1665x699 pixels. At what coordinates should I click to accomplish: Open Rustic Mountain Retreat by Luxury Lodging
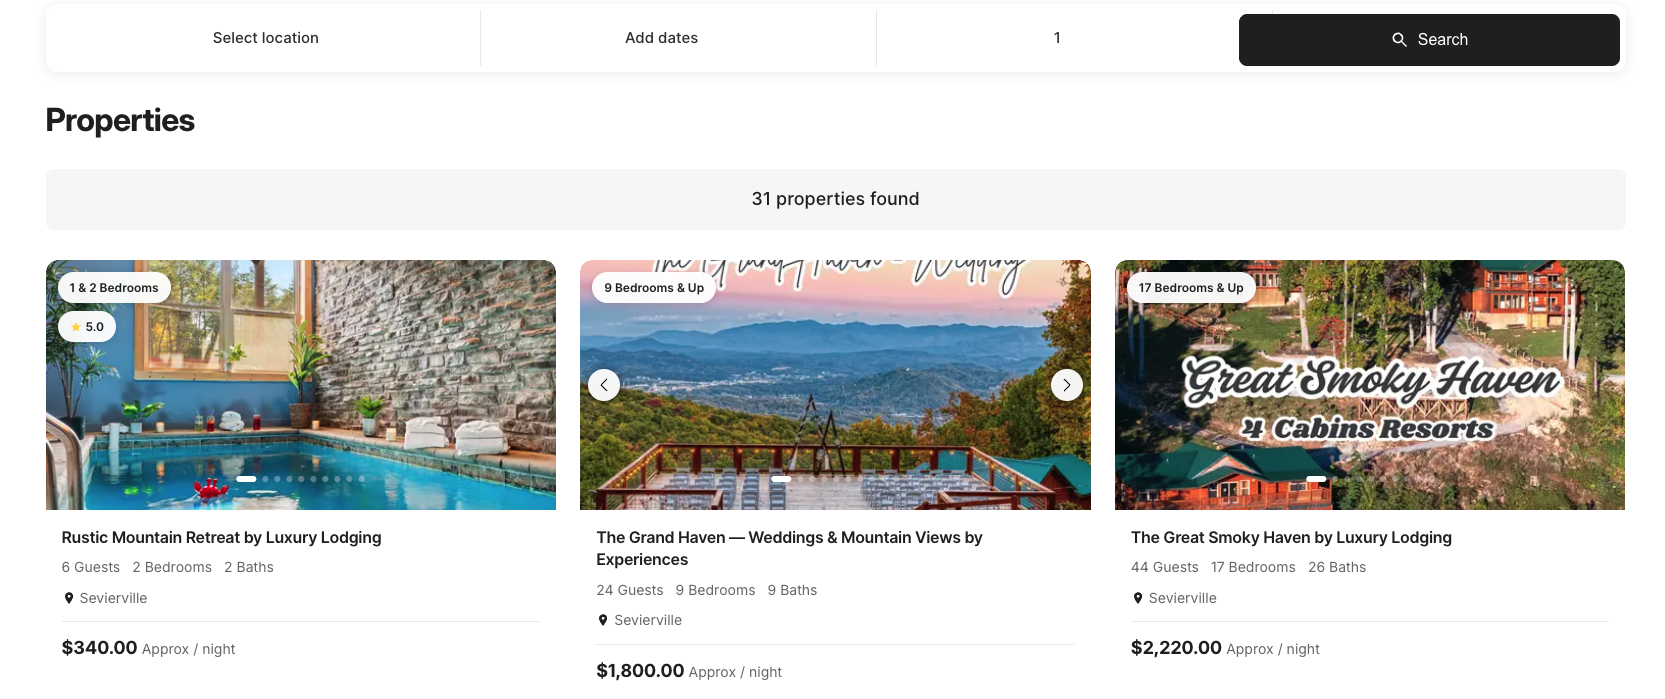221,538
